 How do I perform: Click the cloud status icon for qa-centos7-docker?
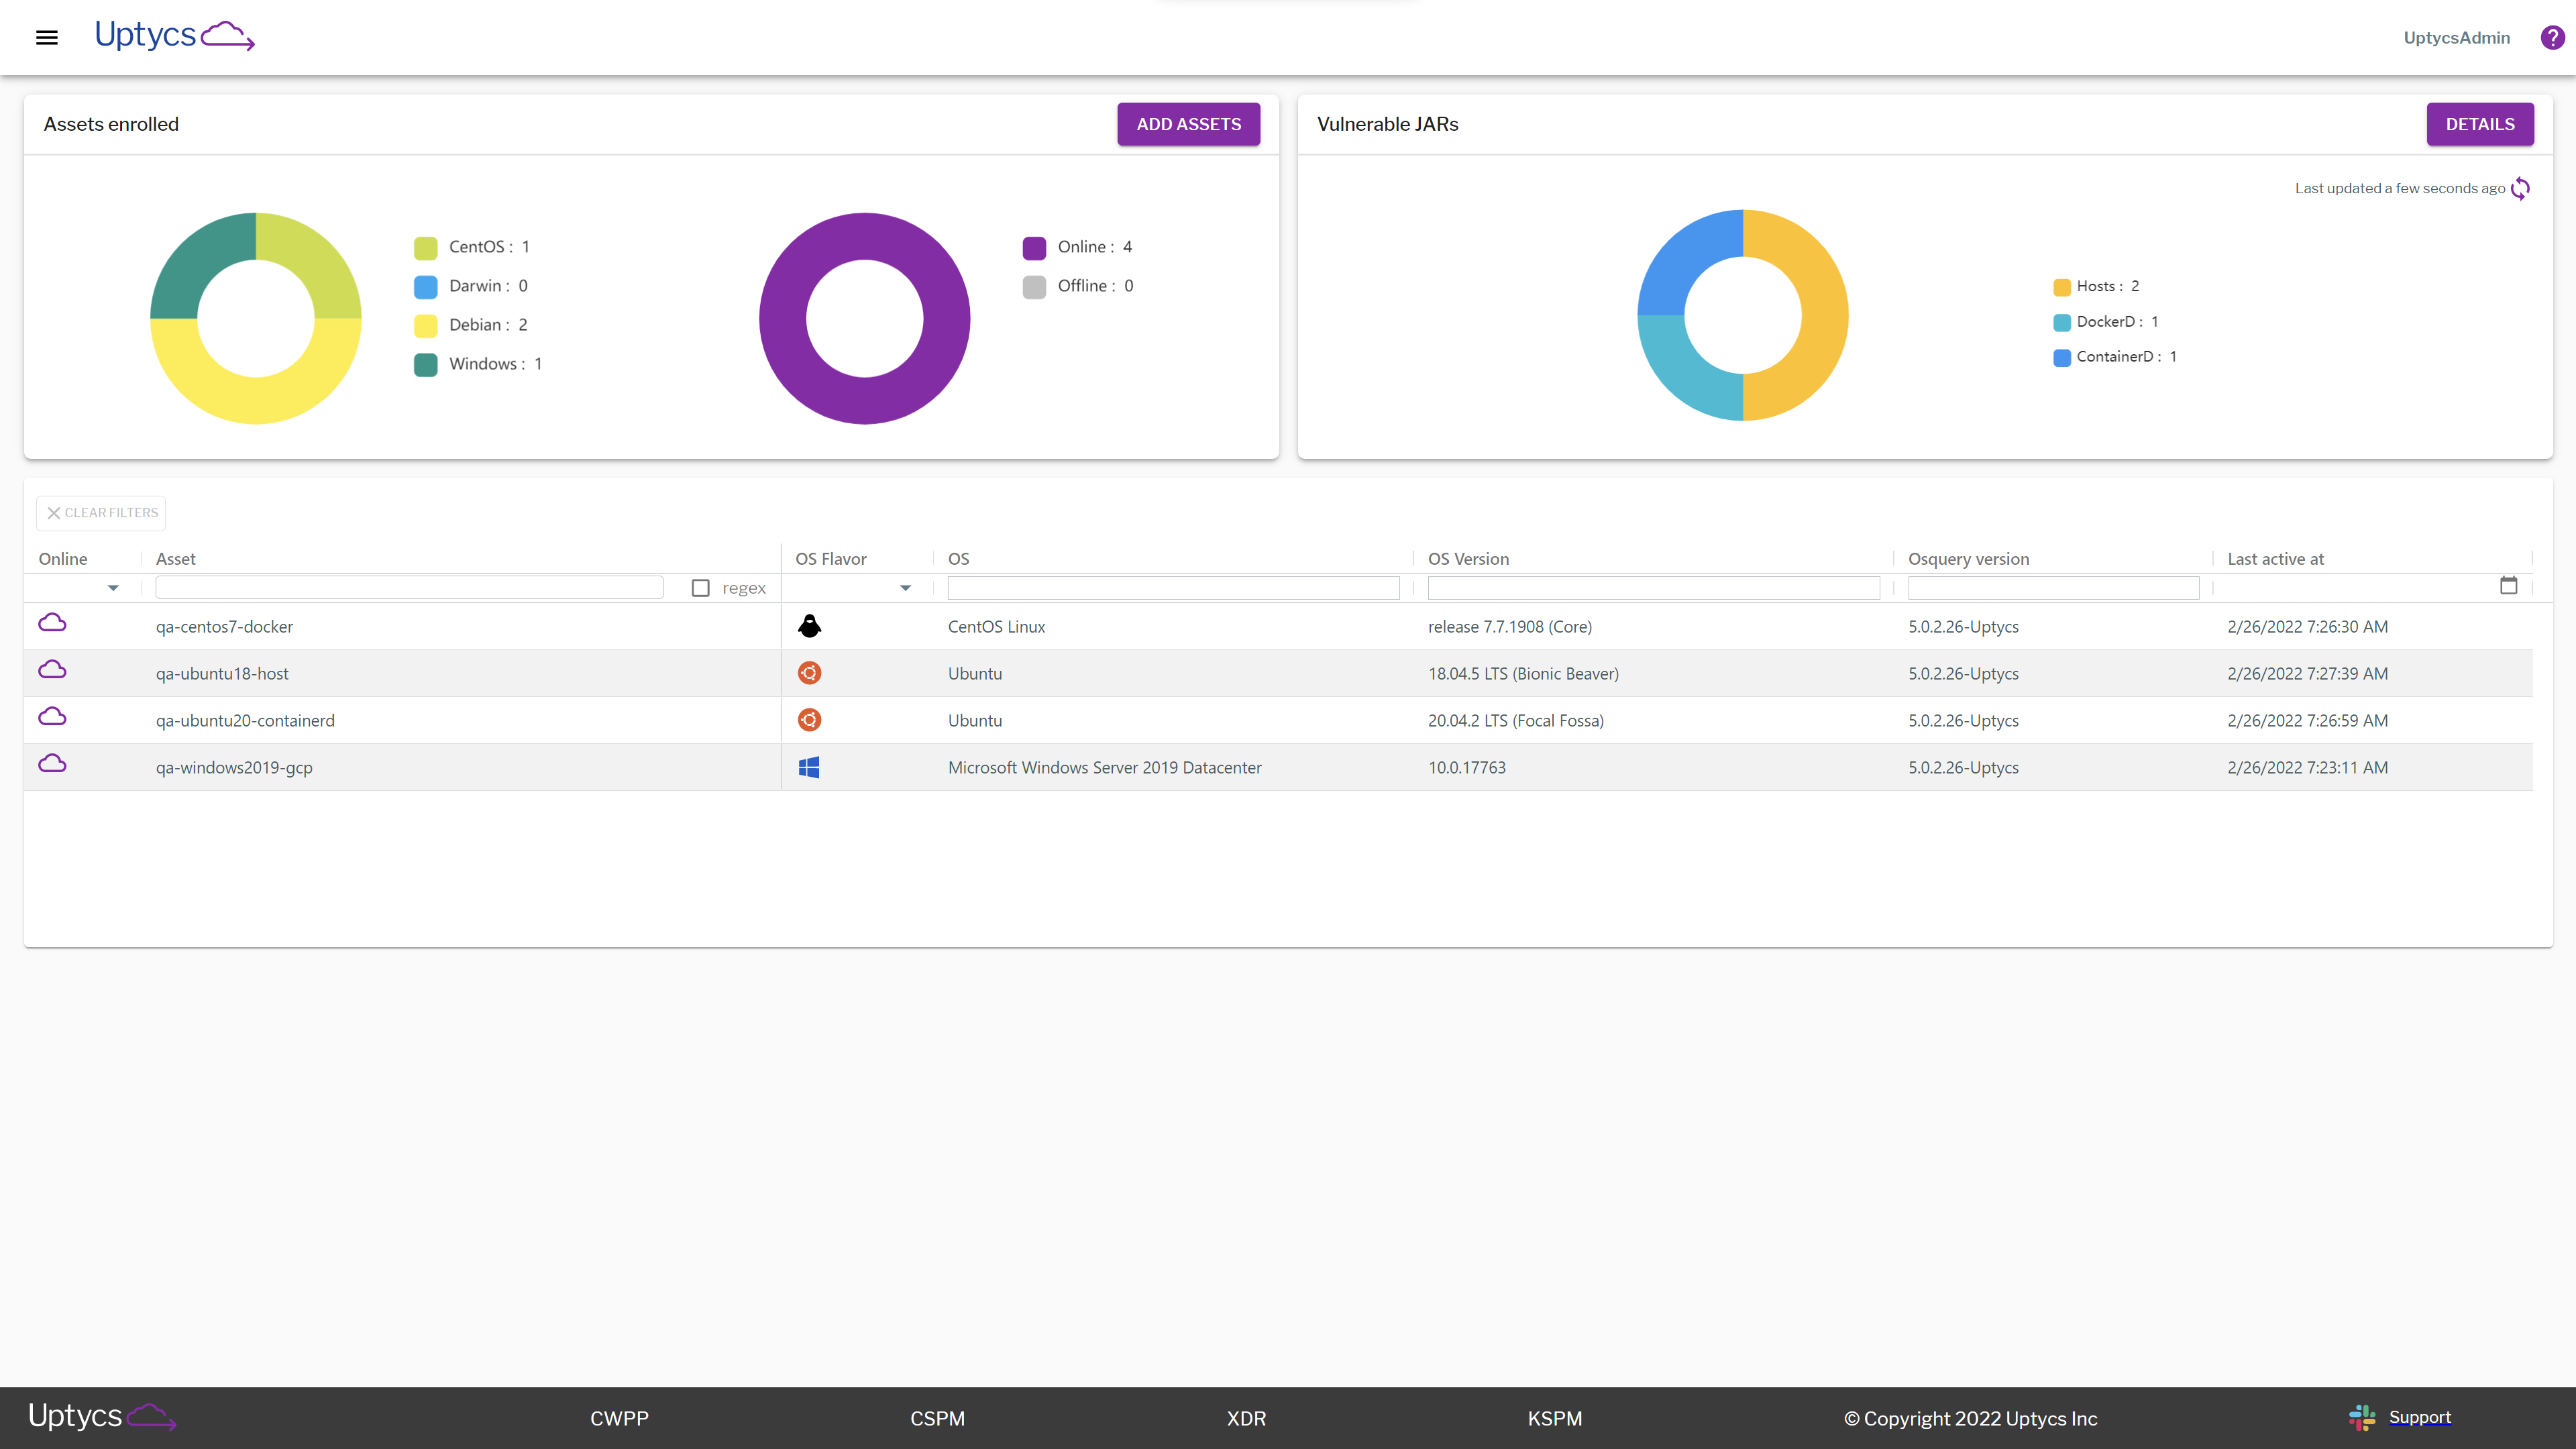[52, 623]
